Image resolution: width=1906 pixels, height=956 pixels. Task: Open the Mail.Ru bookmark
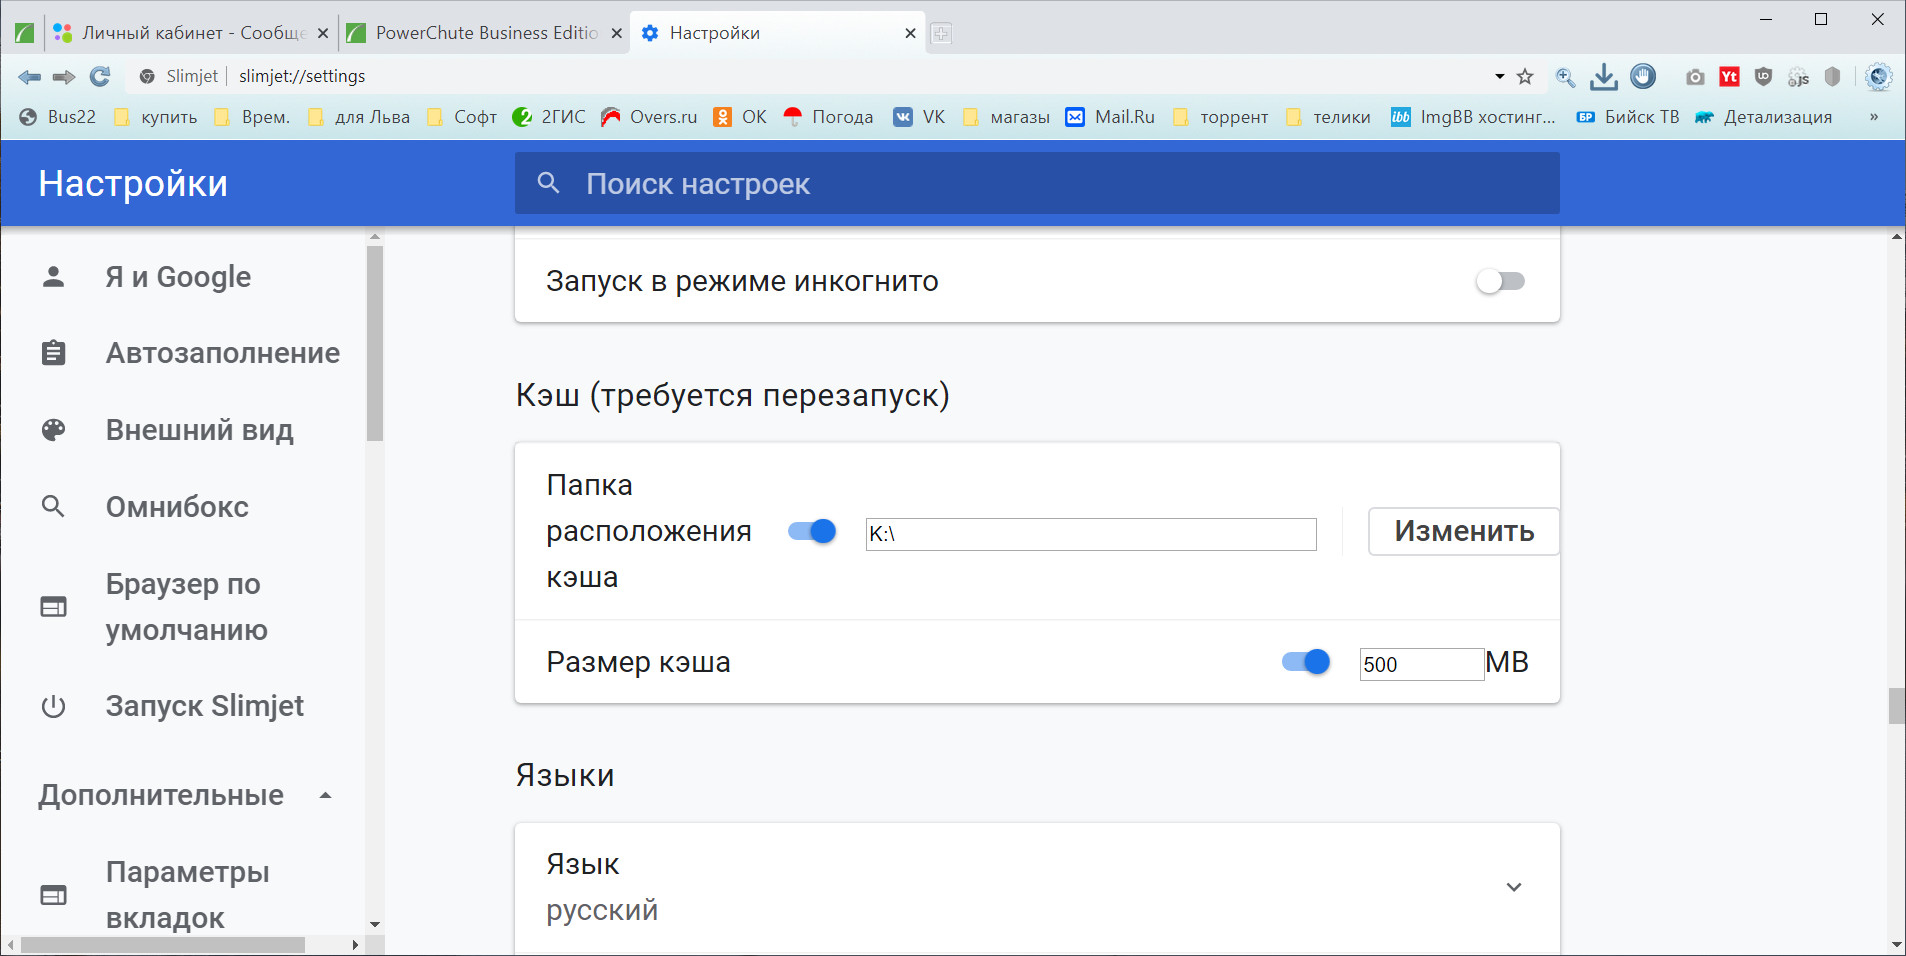click(1111, 117)
